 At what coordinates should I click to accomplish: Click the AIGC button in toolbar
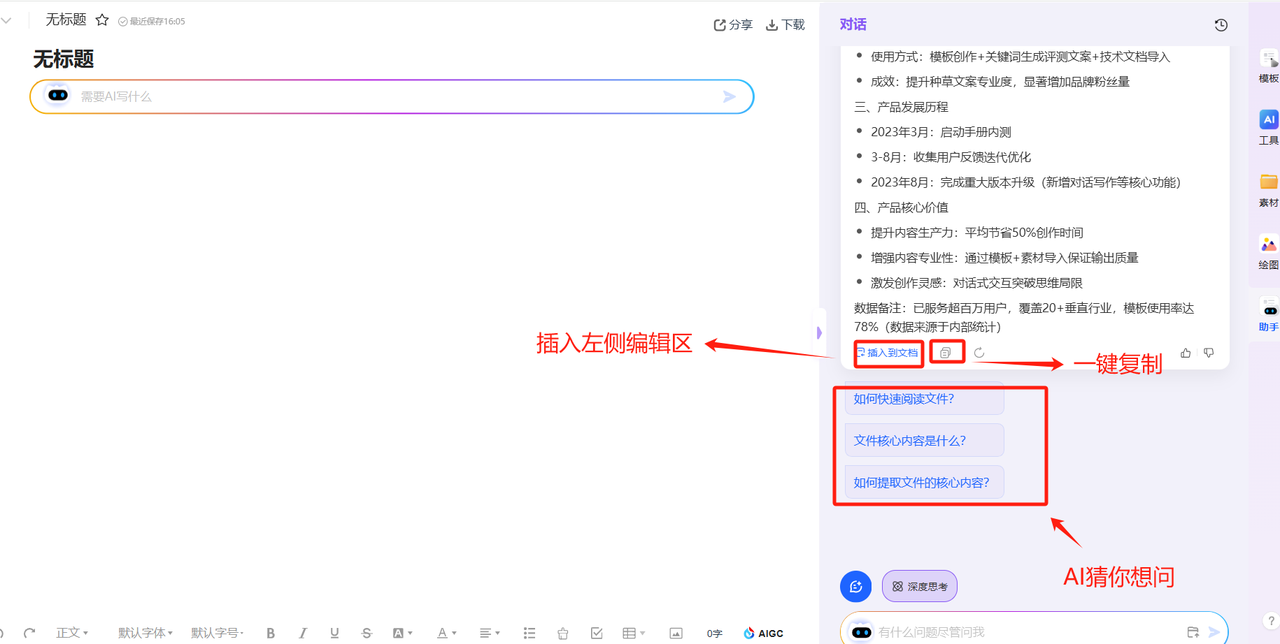764,633
